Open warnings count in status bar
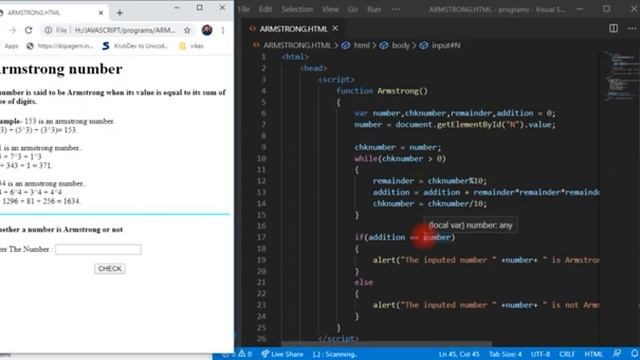 pos(244,354)
